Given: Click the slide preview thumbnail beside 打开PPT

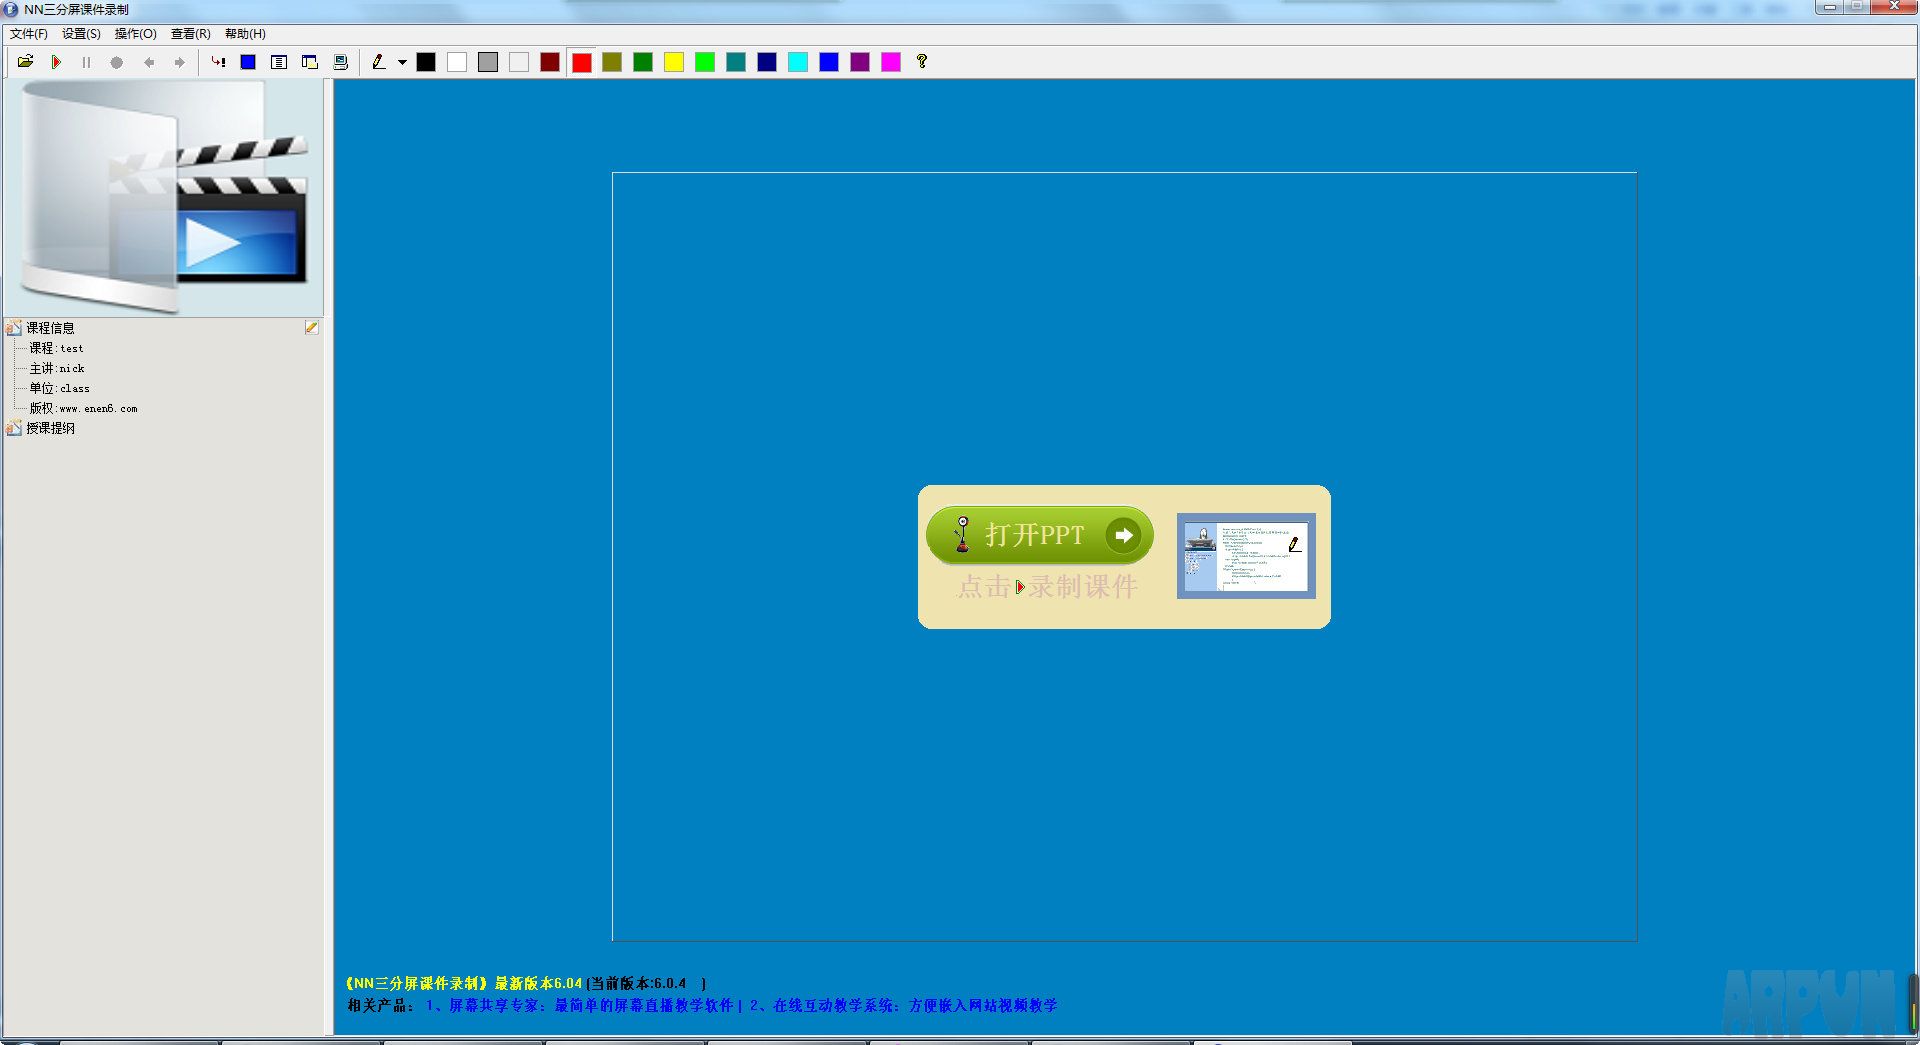Looking at the screenshot, I should (x=1246, y=556).
